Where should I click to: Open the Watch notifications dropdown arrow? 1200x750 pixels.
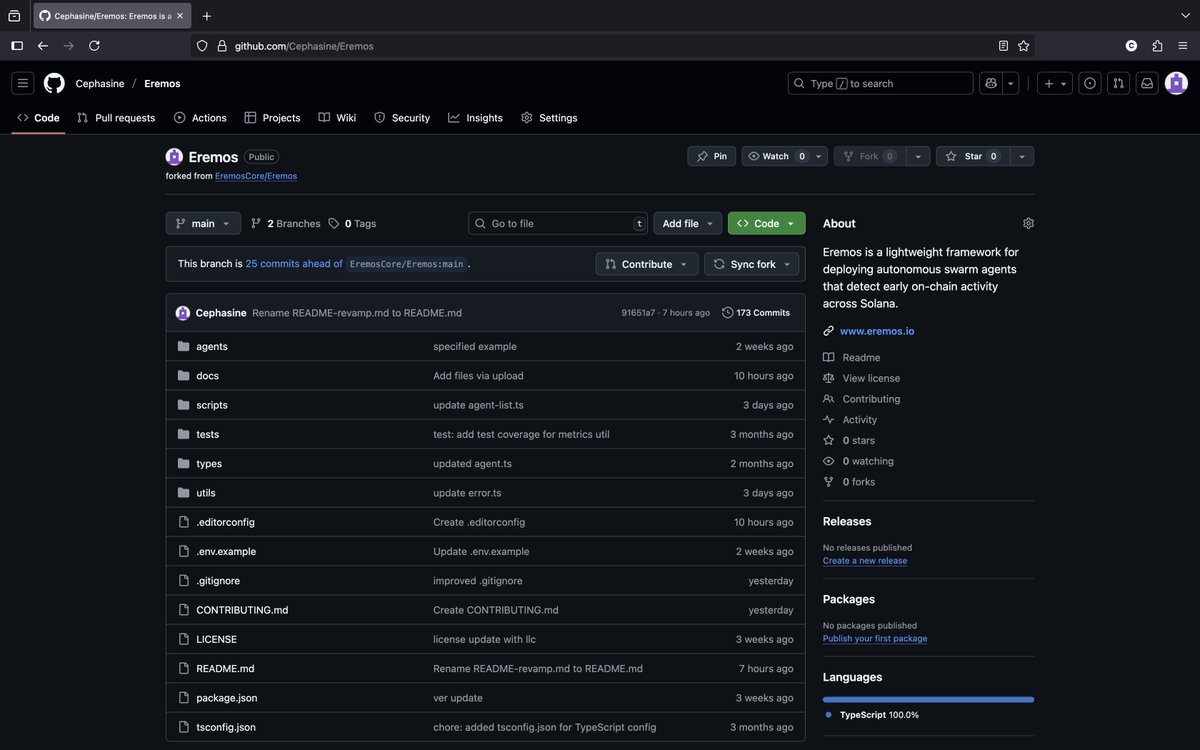click(x=819, y=156)
